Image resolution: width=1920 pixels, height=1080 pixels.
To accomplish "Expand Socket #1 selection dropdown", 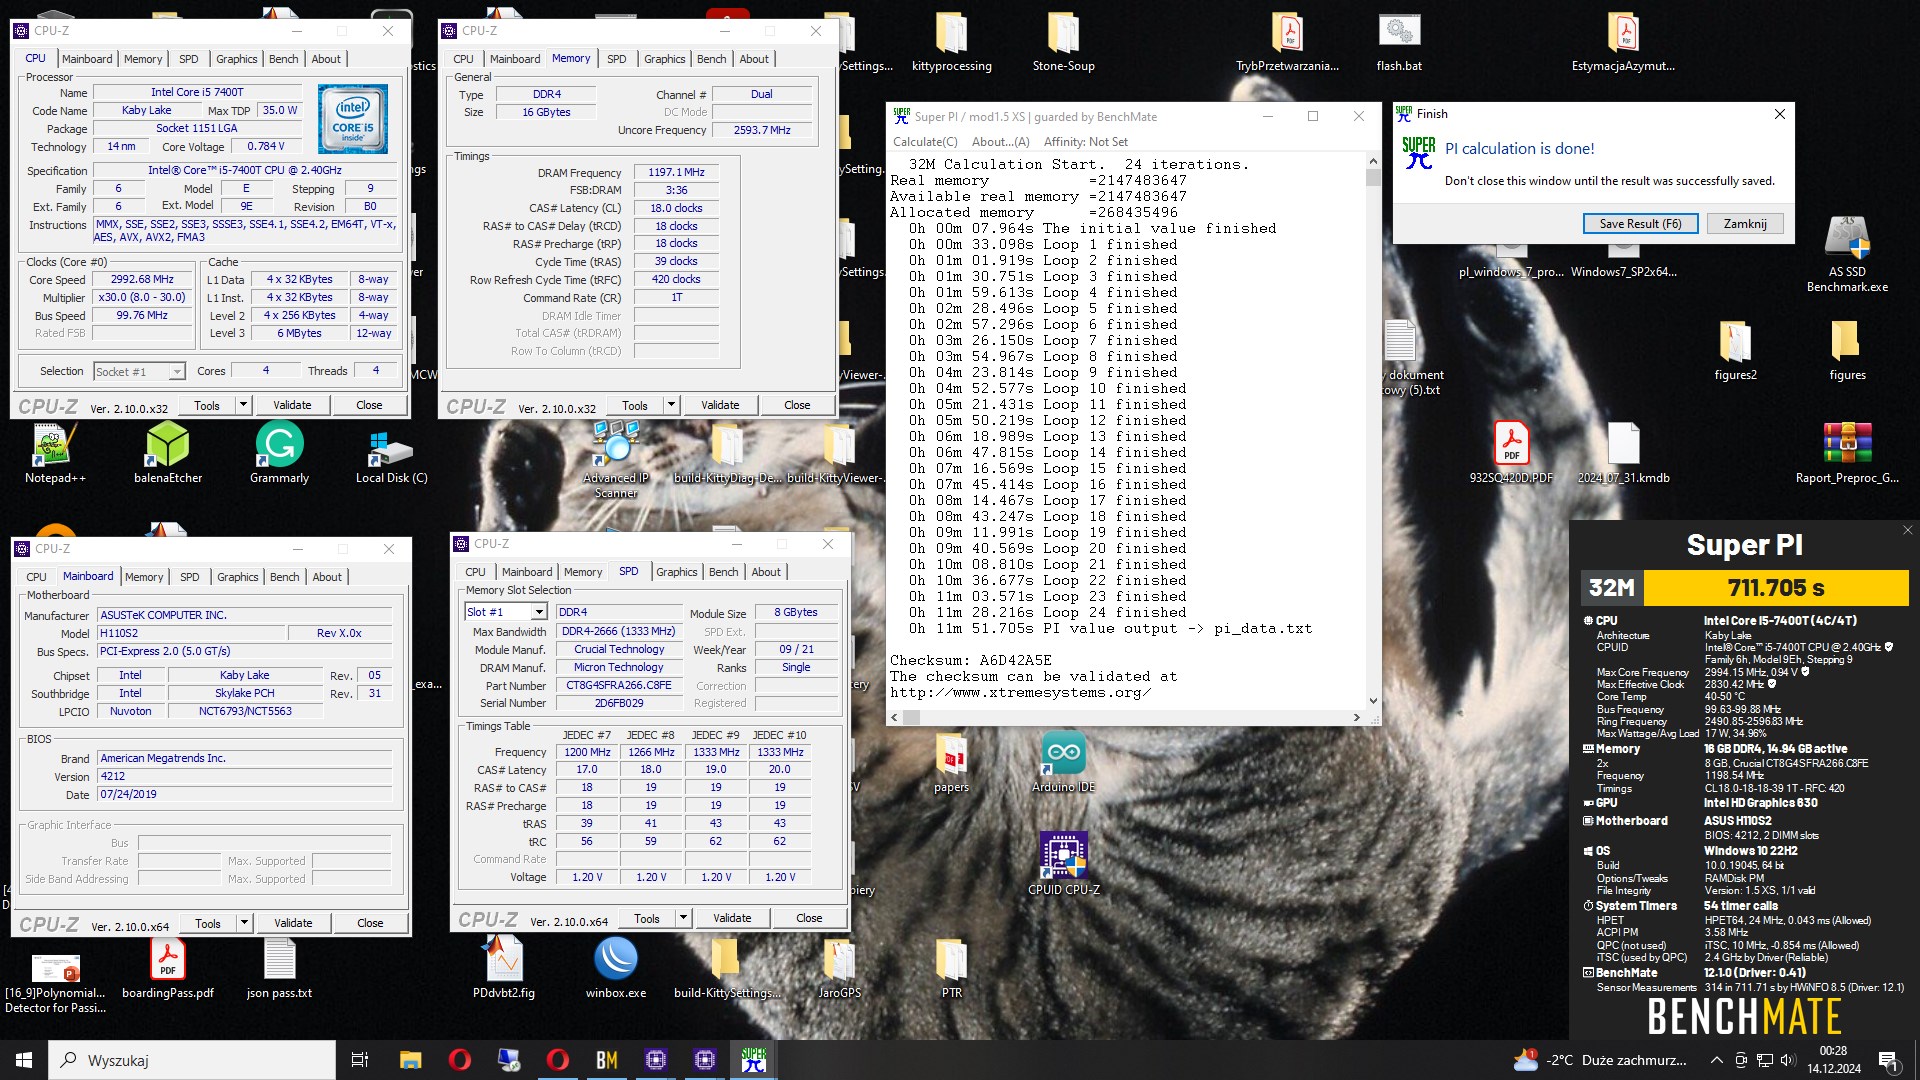I will tap(177, 372).
